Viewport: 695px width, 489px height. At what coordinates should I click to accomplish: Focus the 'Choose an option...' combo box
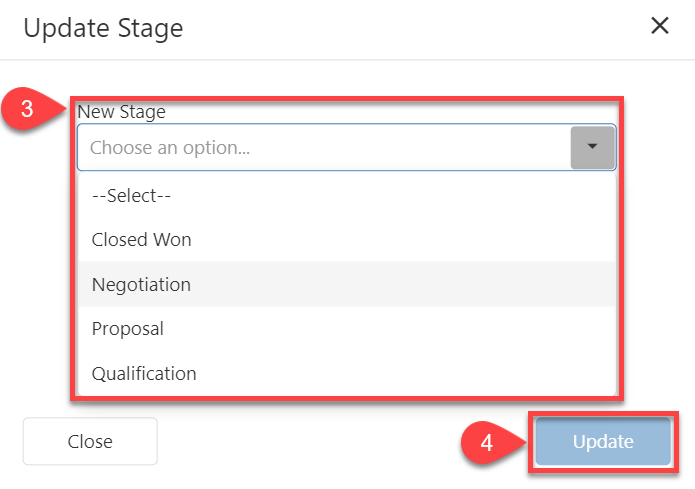(320, 147)
